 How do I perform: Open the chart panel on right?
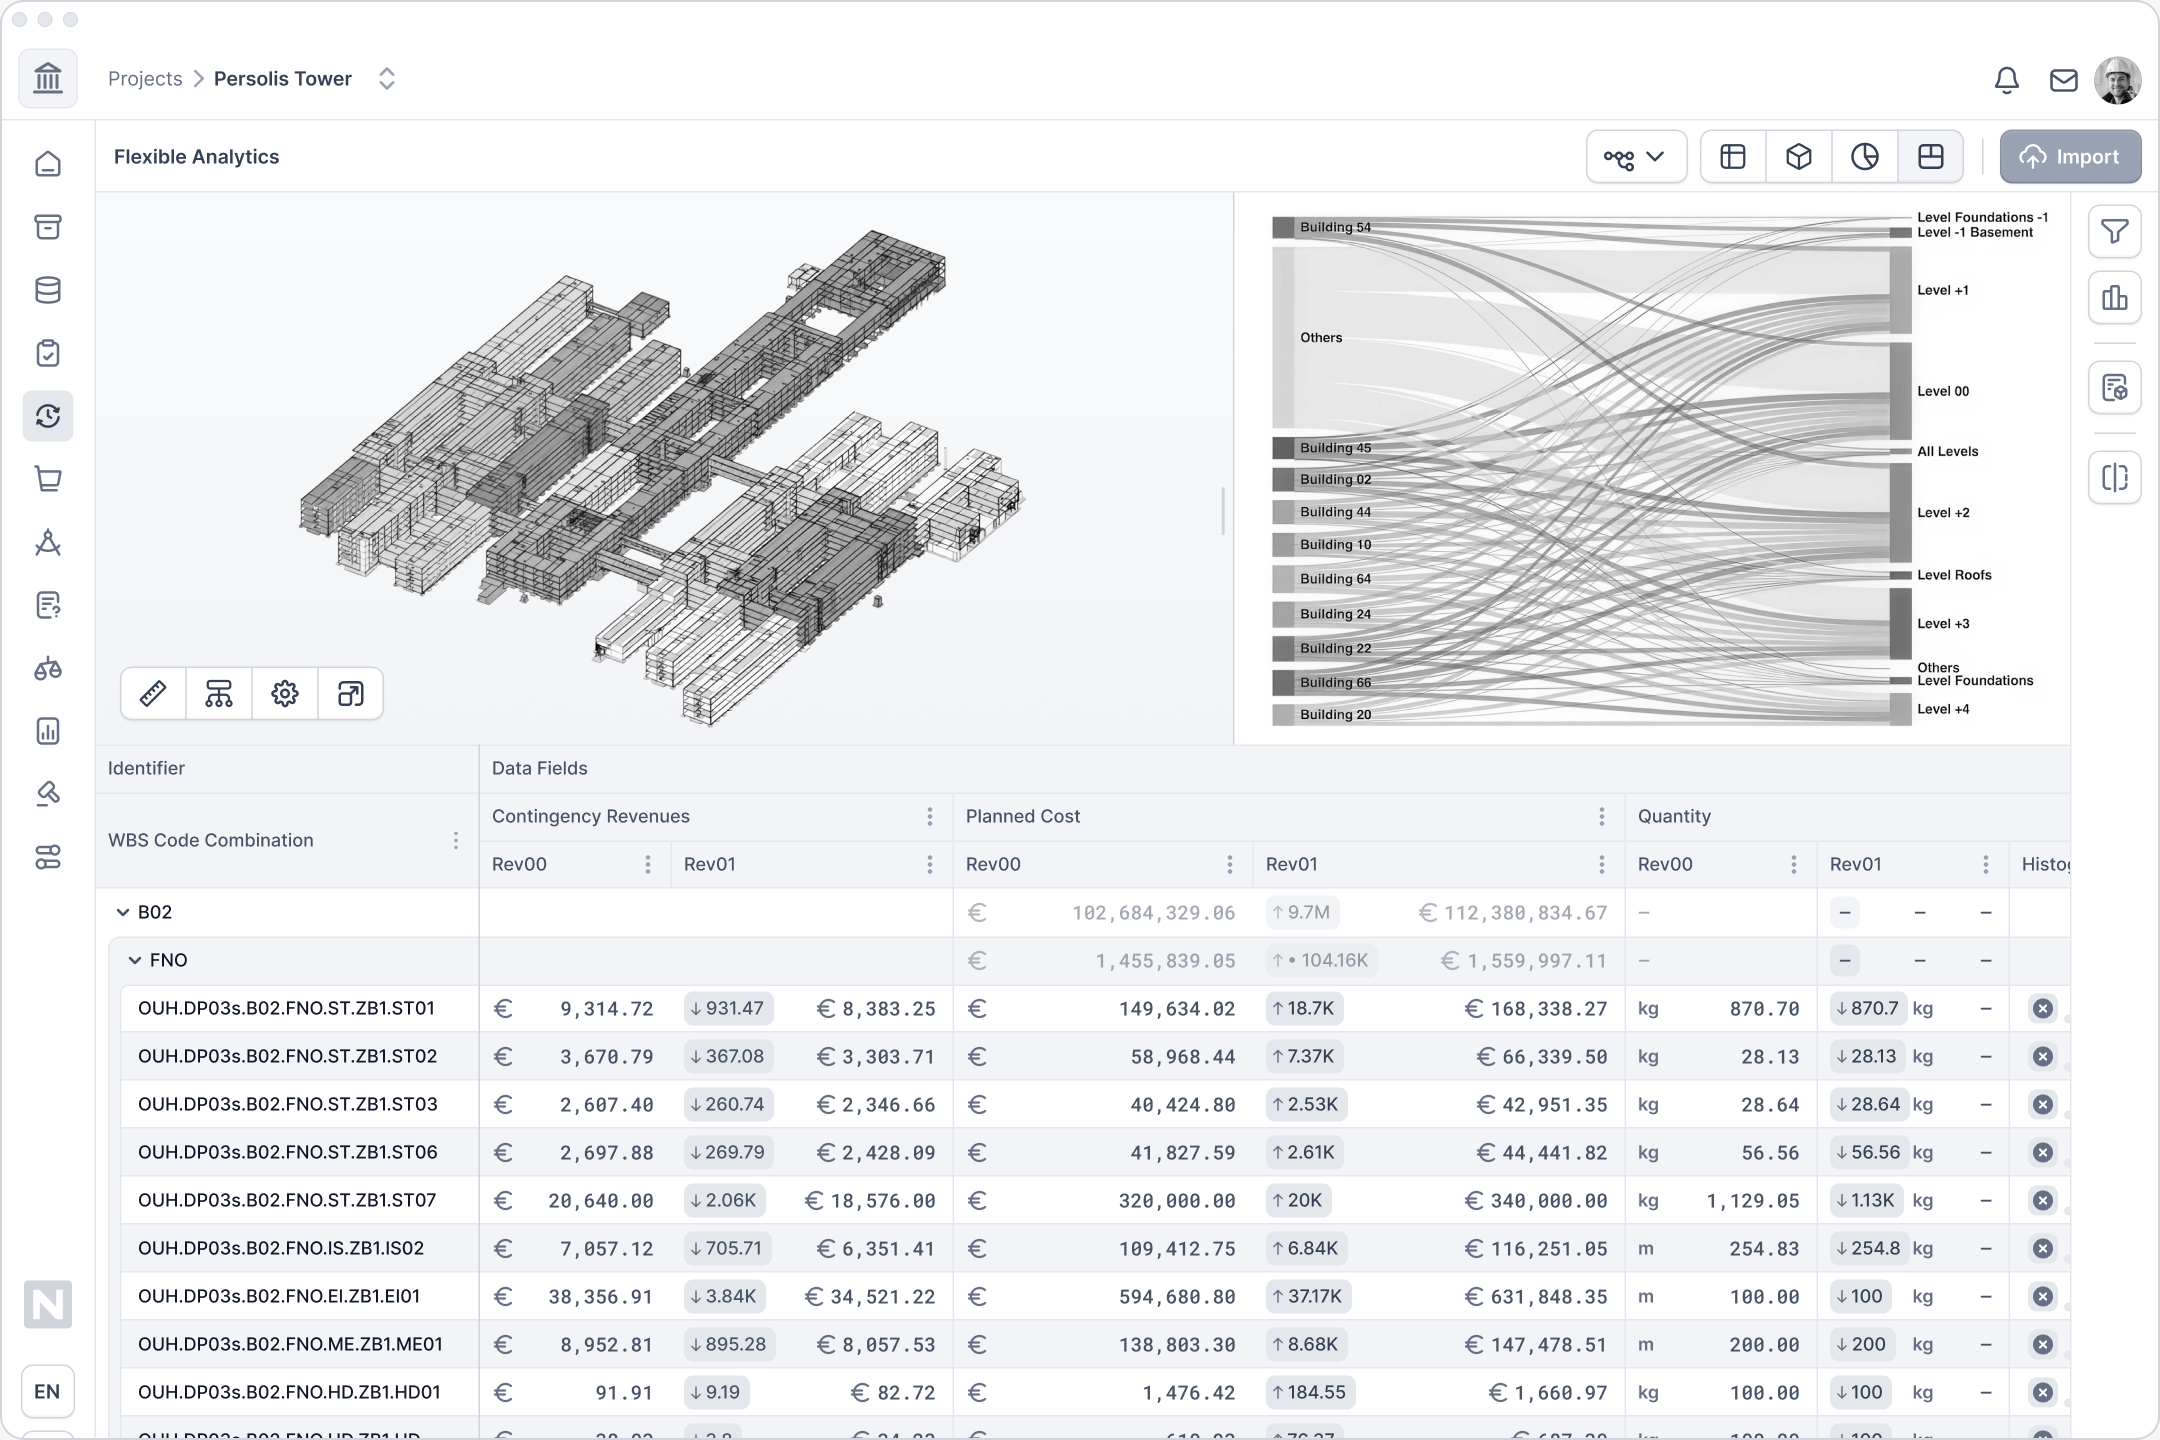[2115, 298]
